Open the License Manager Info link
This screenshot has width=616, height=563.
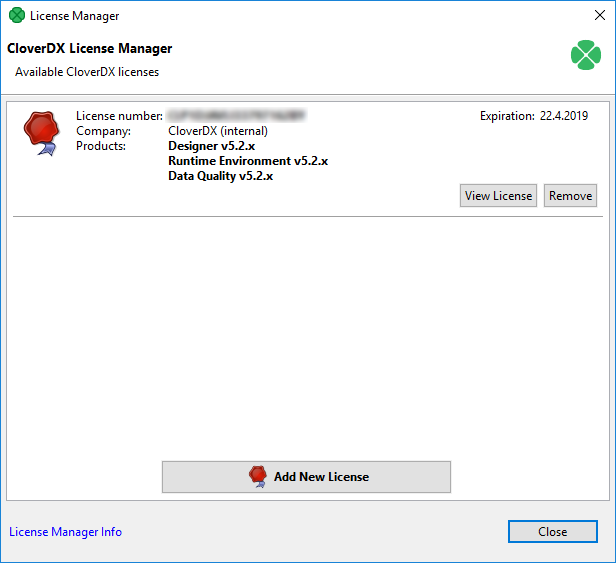[65, 532]
